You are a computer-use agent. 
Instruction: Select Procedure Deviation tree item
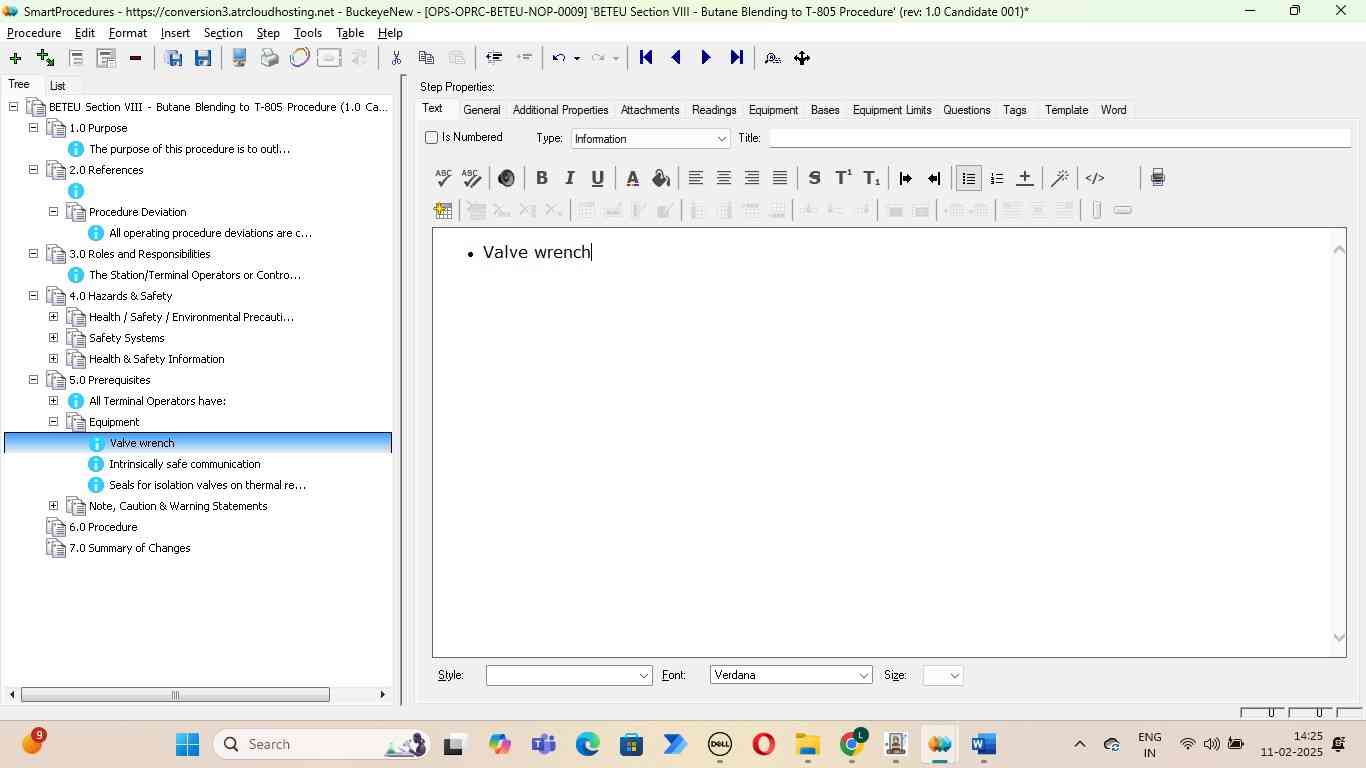click(138, 212)
